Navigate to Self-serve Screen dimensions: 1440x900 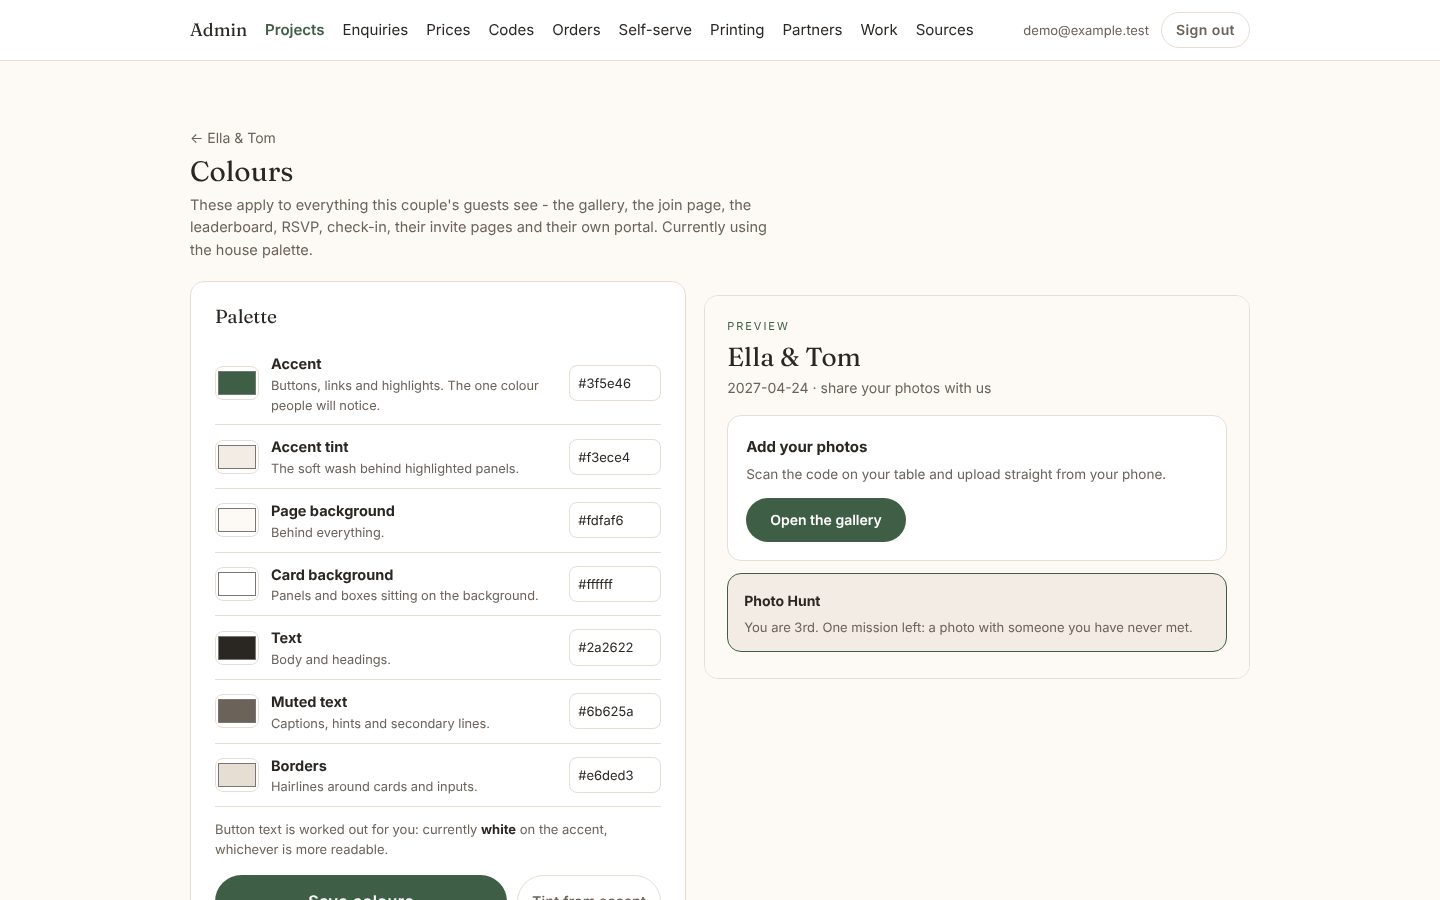pos(655,30)
